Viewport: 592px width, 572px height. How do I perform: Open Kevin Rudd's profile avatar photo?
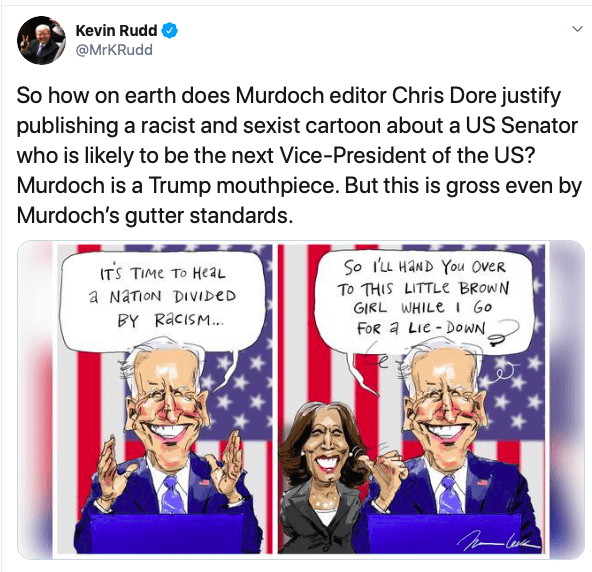pyautogui.click(x=41, y=40)
